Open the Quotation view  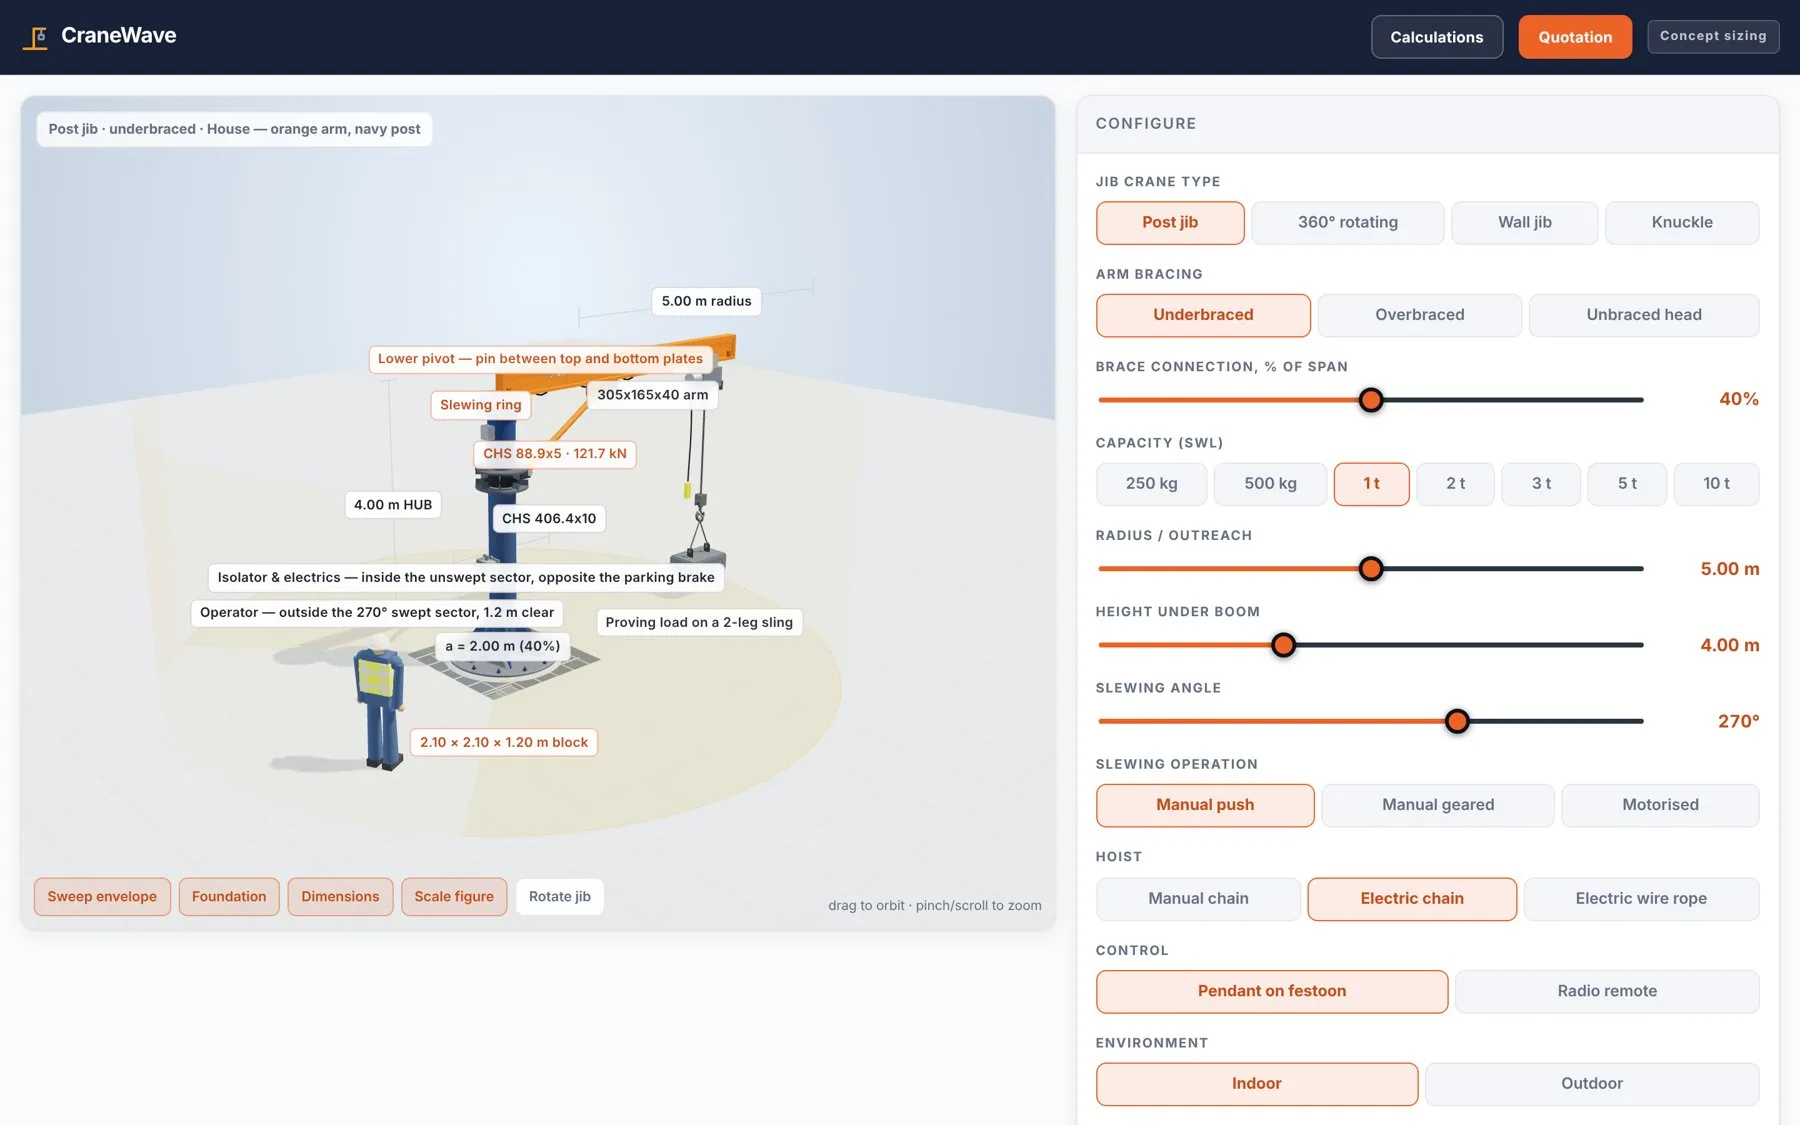pyautogui.click(x=1575, y=37)
